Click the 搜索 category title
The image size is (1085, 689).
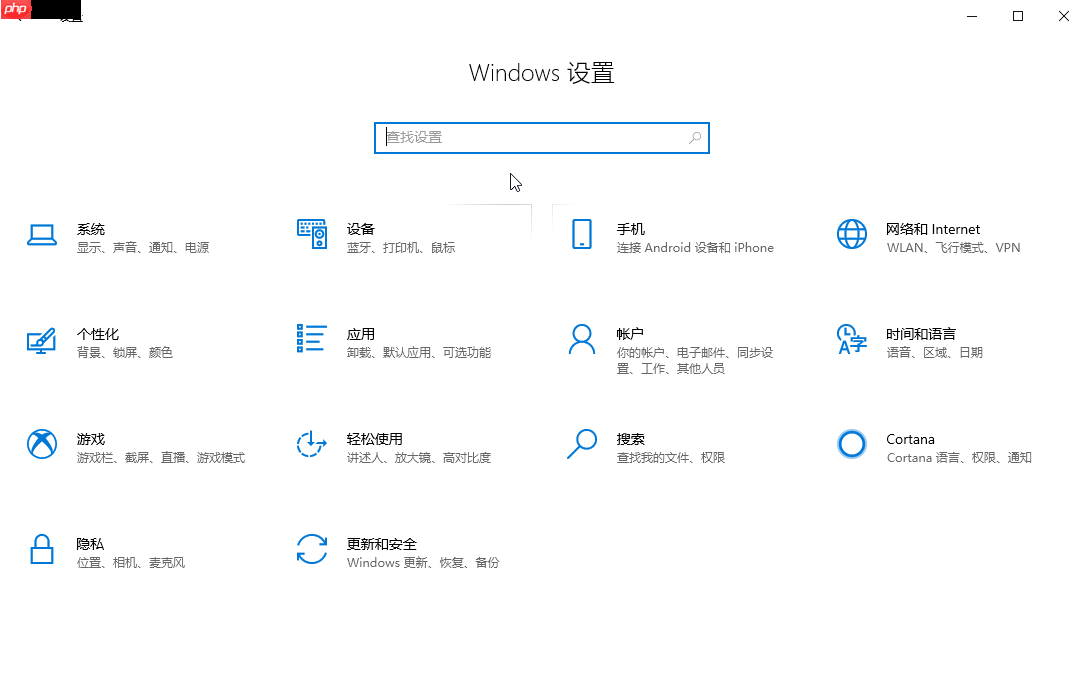click(x=630, y=439)
